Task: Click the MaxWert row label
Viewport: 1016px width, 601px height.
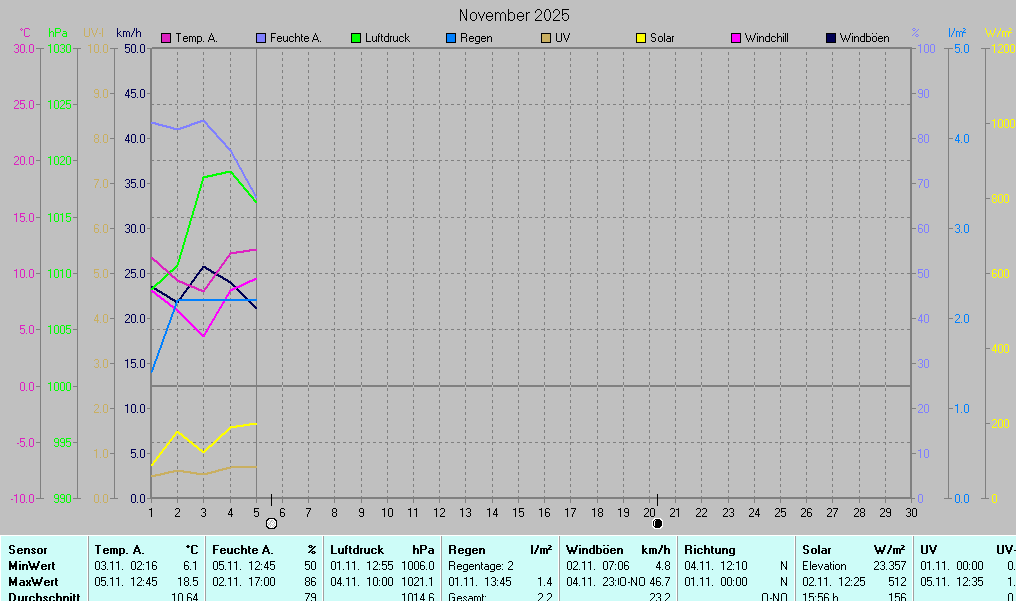Action: (x=33, y=582)
